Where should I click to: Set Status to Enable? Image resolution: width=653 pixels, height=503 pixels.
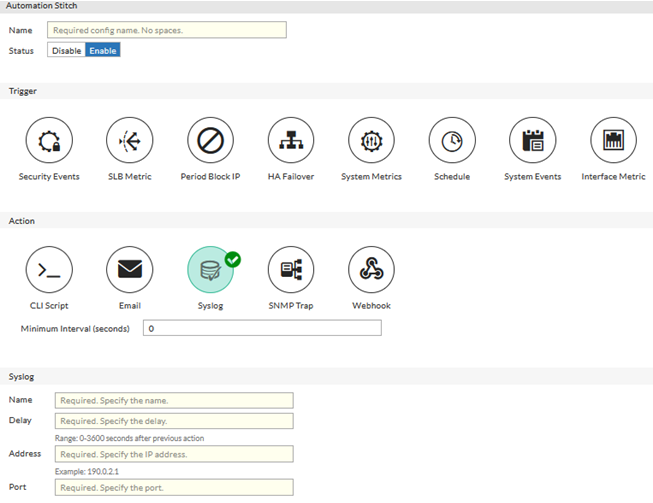103,50
